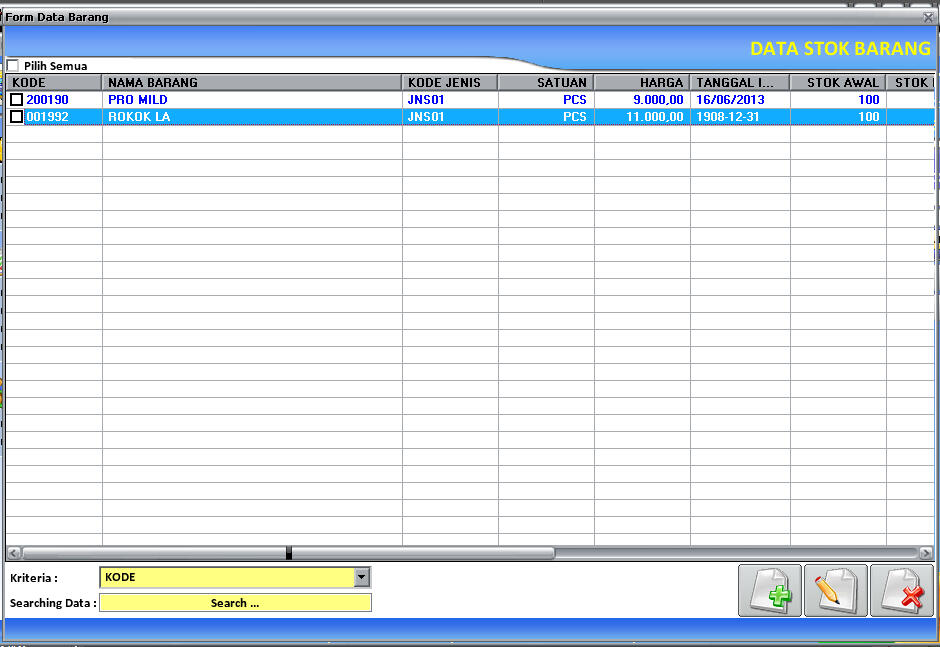Click the horizontal scrollbar left arrow
The image size is (940, 647).
pos(14,553)
